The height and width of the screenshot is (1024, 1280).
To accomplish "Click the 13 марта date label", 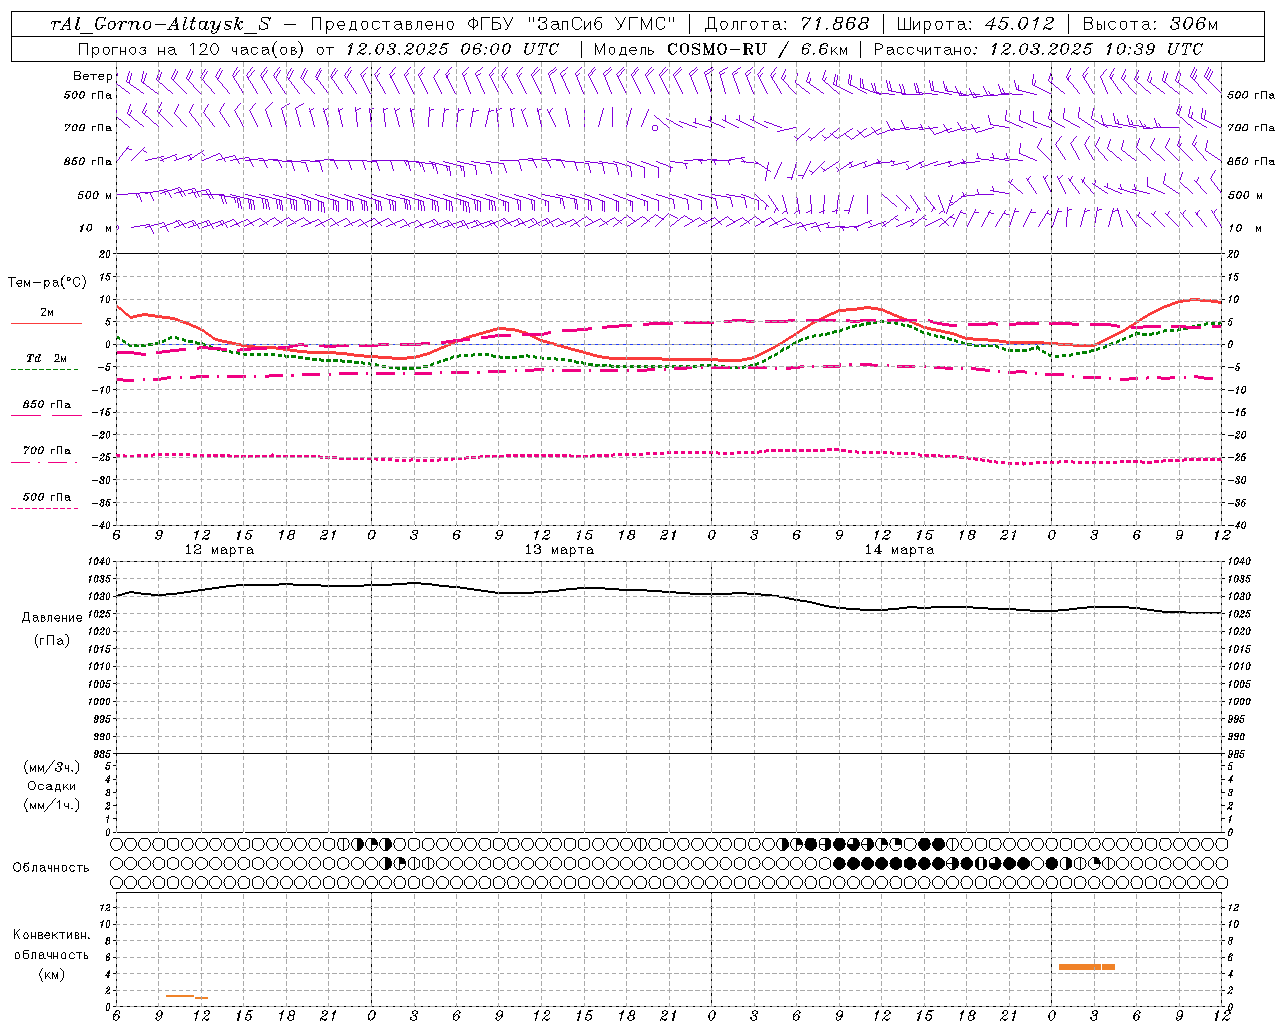I will click(560, 550).
